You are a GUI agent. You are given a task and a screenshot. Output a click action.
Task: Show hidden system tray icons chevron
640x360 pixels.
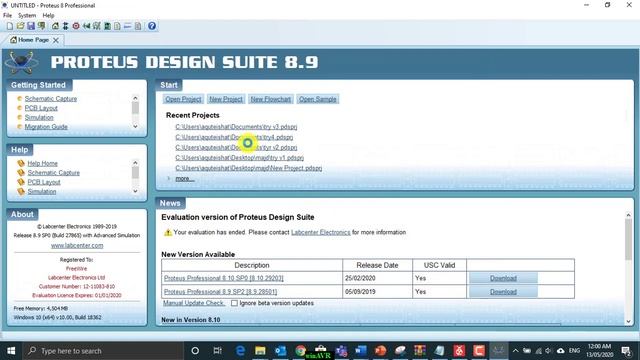point(516,351)
